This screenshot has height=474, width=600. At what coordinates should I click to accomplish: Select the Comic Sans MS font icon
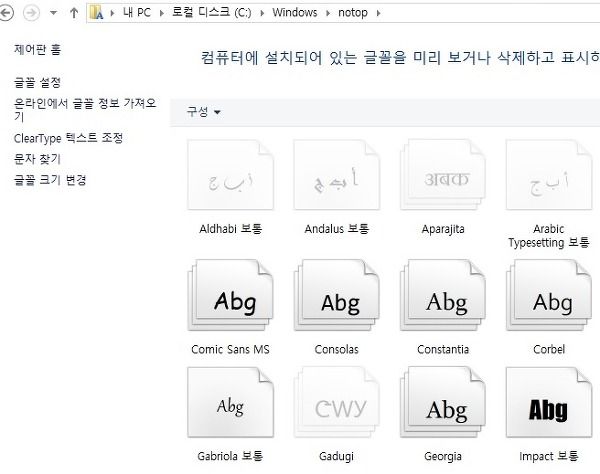pyautogui.click(x=231, y=295)
